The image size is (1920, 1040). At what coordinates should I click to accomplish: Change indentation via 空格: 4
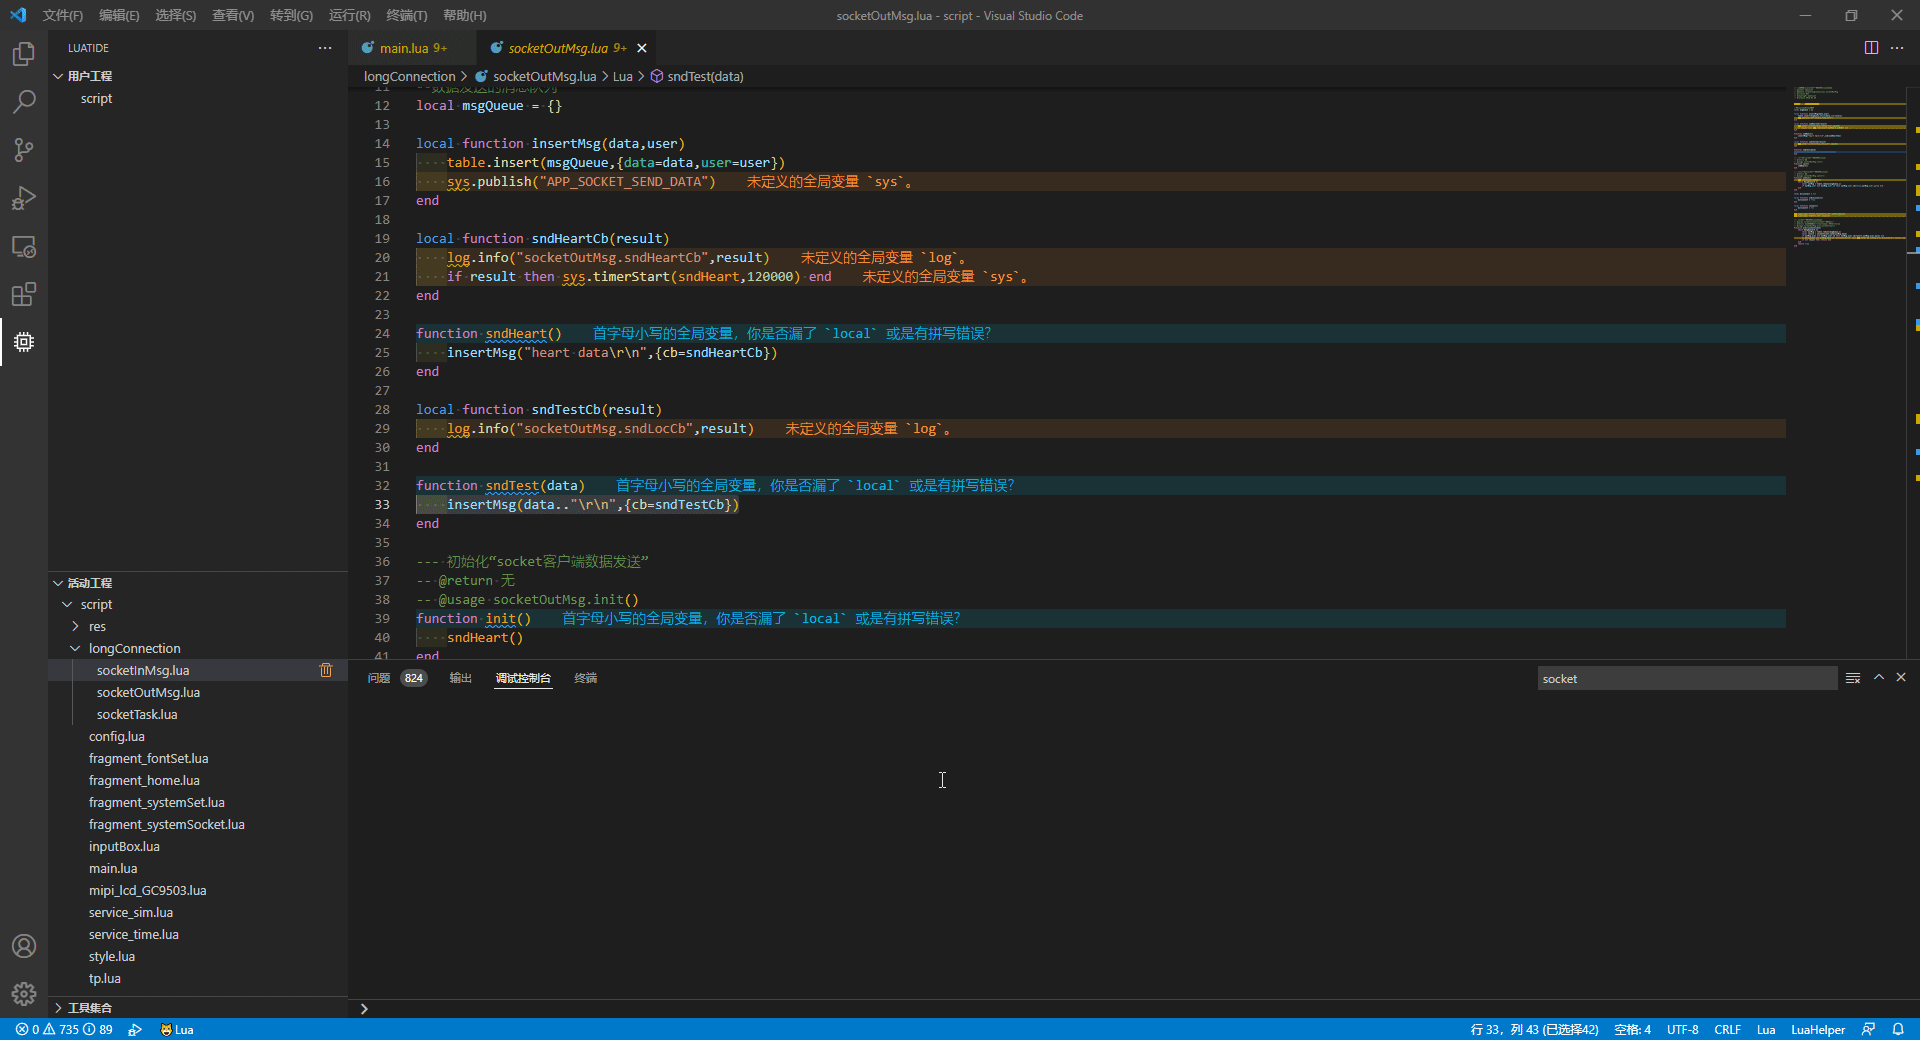point(1632,1029)
